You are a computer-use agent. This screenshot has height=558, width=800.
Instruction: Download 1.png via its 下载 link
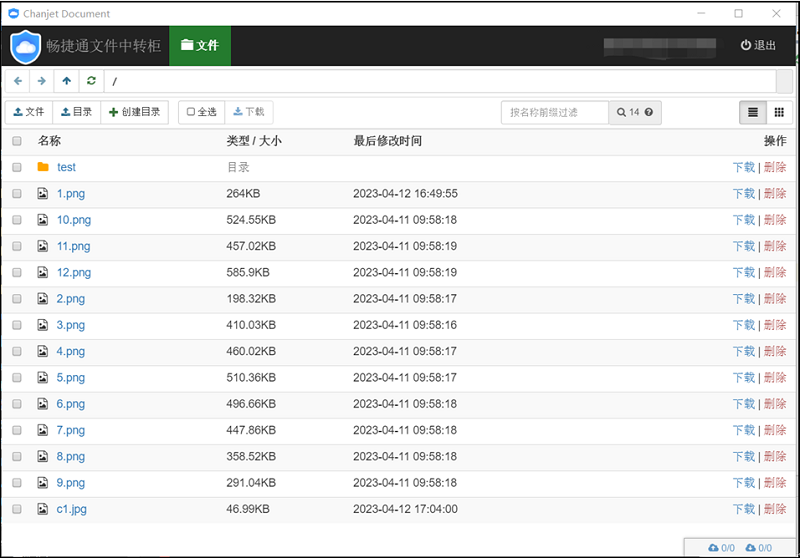(x=743, y=194)
